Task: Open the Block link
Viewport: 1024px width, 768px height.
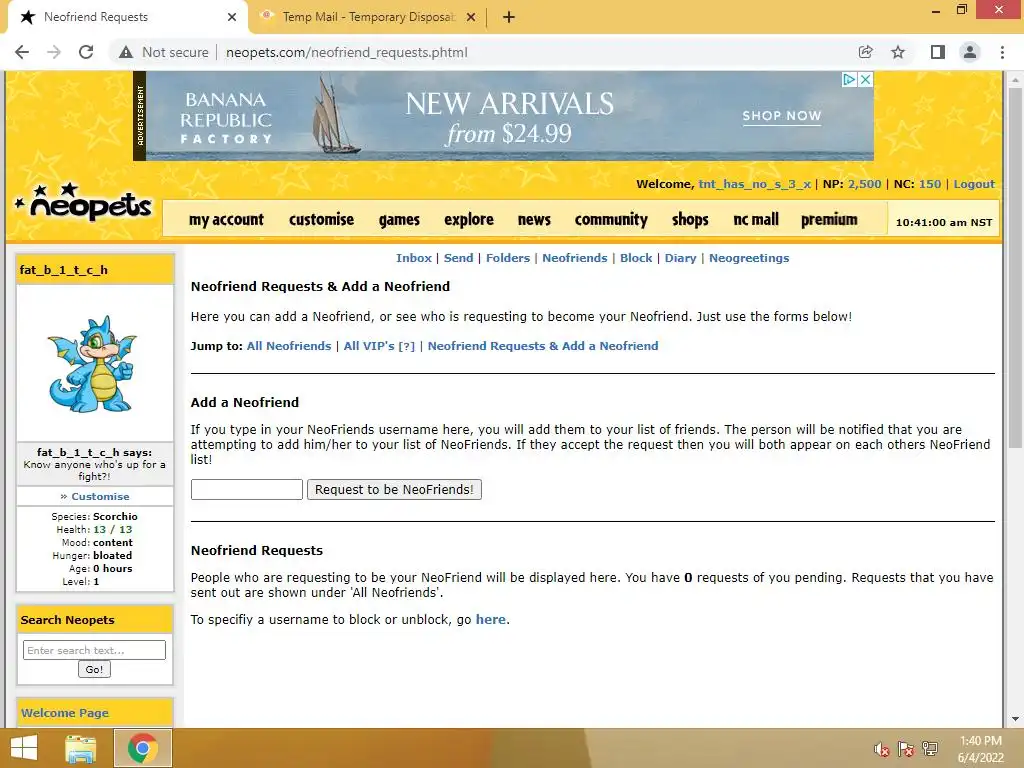Action: click(636, 258)
